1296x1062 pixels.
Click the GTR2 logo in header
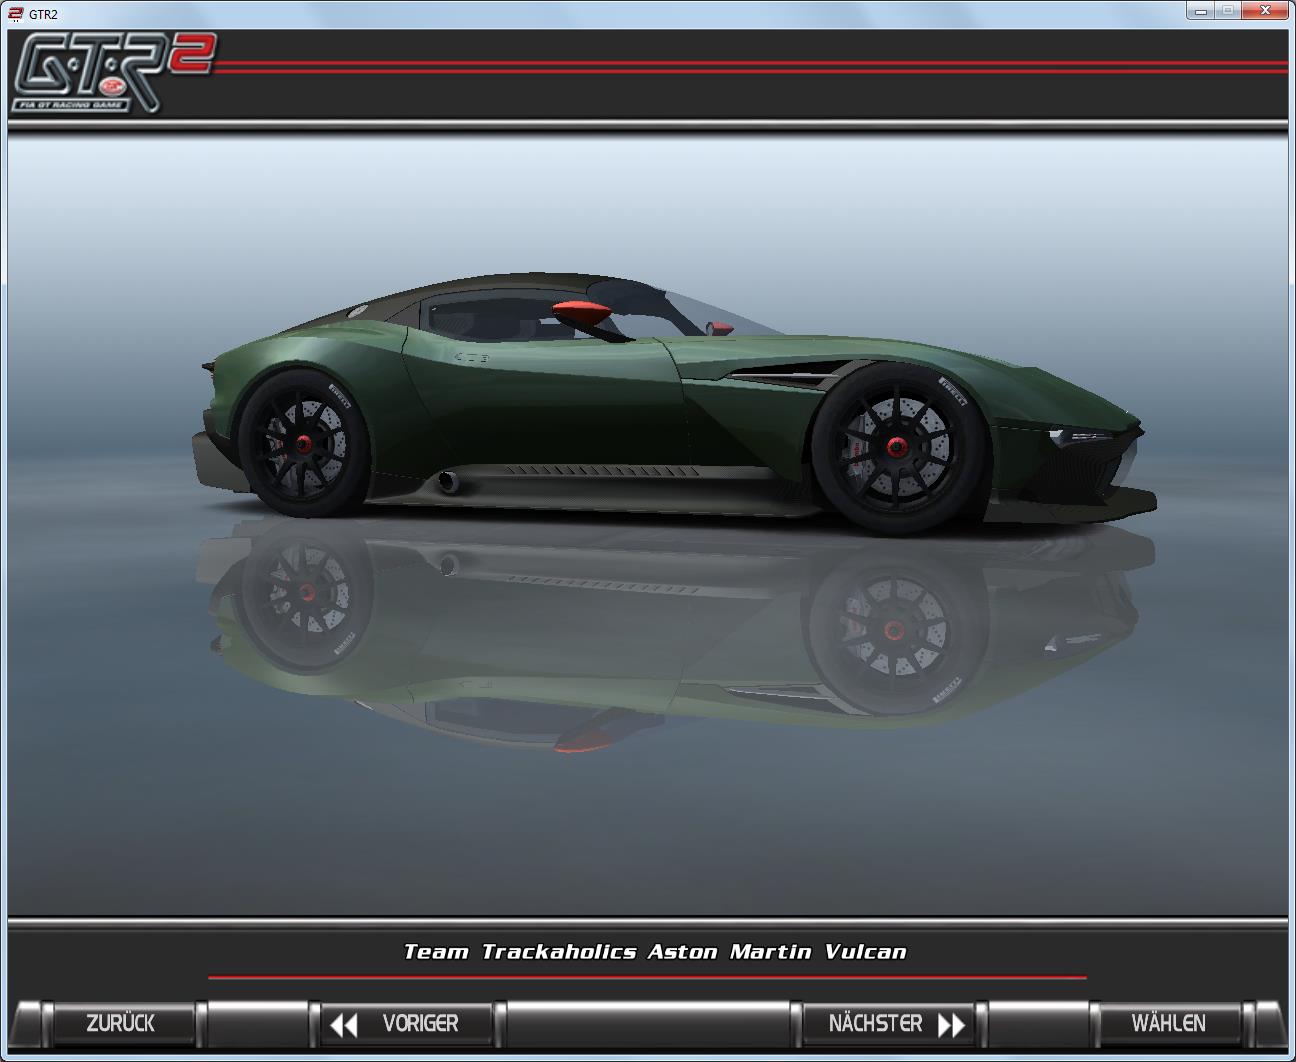coord(112,73)
